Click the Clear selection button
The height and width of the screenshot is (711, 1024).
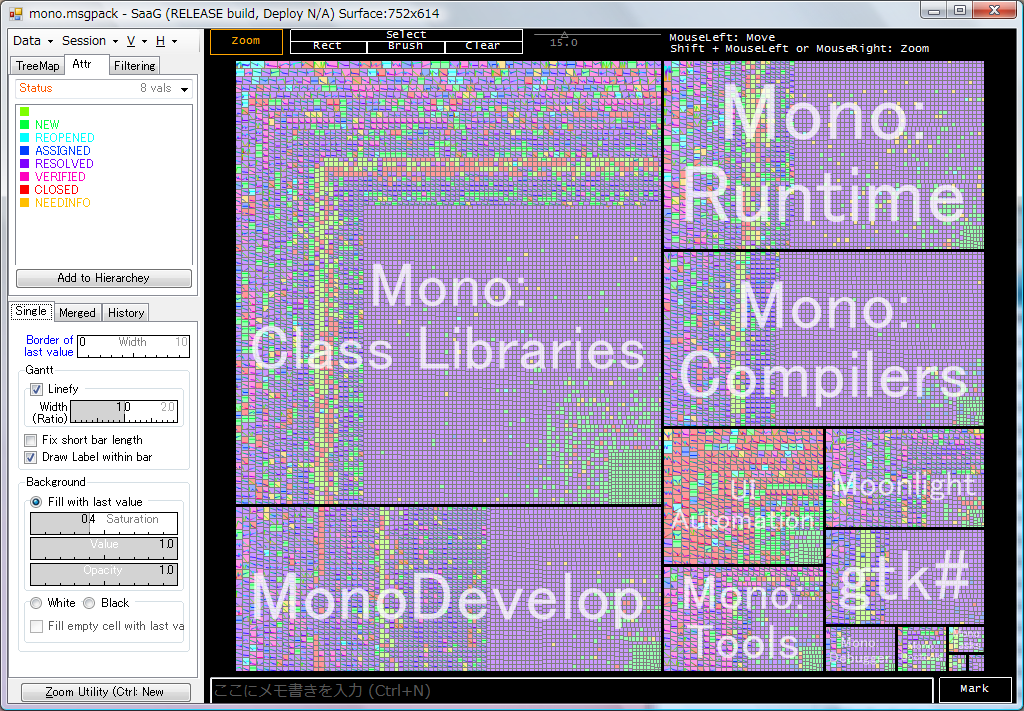click(483, 46)
